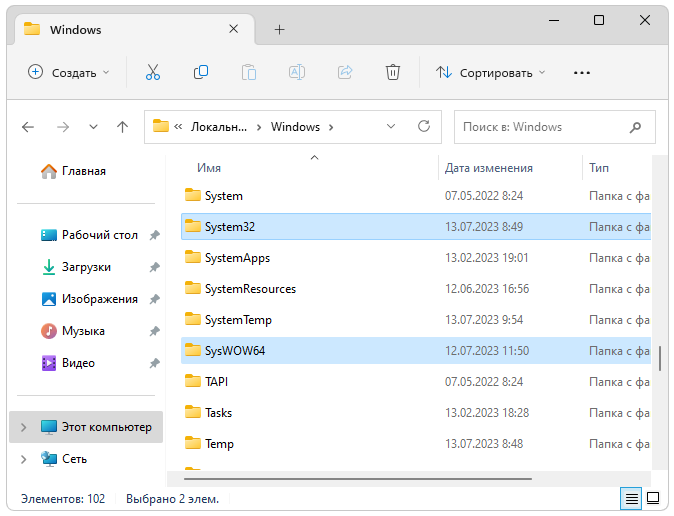Click the pin next to Рабочий стол

[154, 235]
